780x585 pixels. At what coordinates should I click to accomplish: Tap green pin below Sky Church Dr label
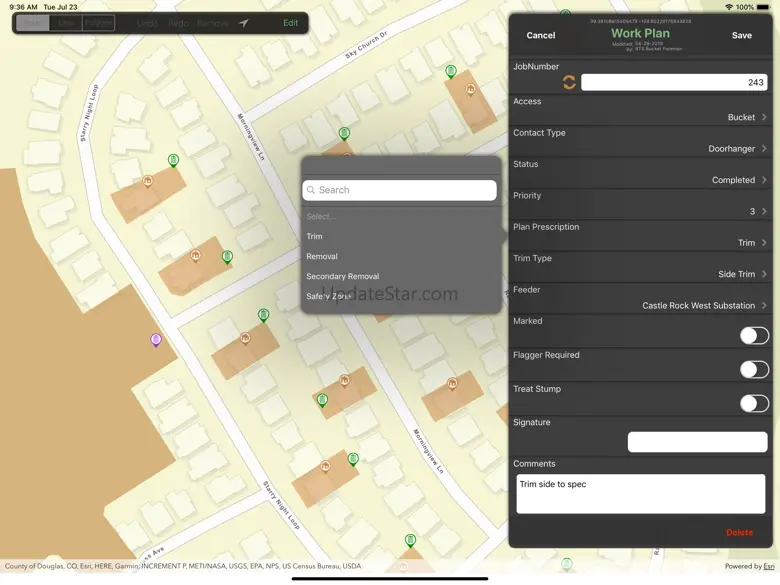coord(450,71)
